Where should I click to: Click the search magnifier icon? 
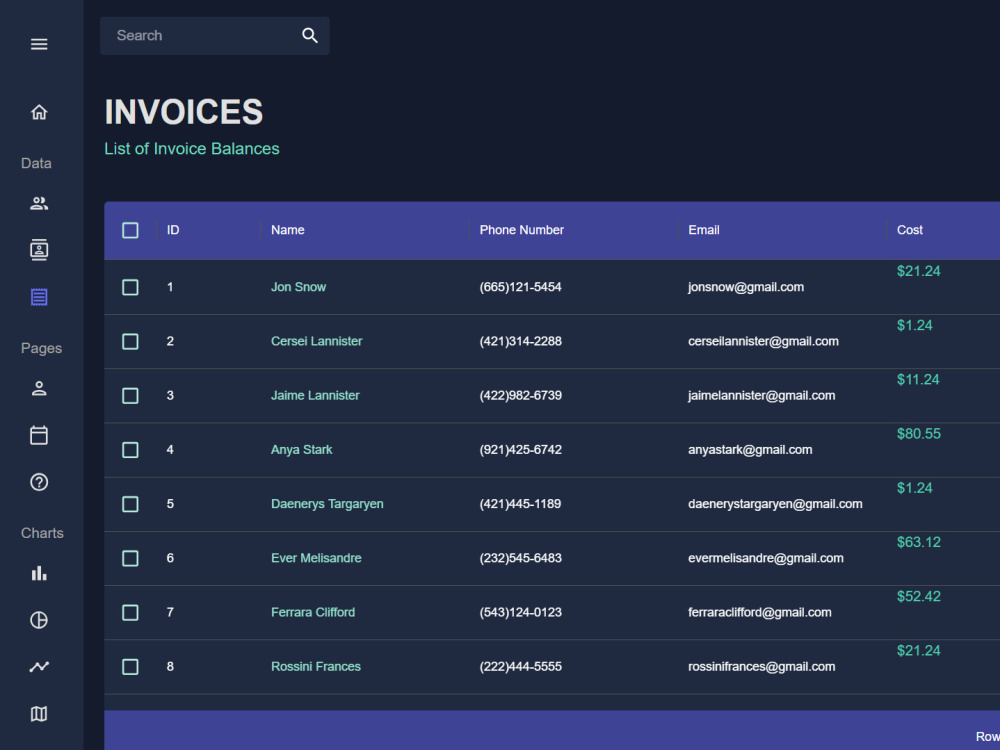pos(310,36)
